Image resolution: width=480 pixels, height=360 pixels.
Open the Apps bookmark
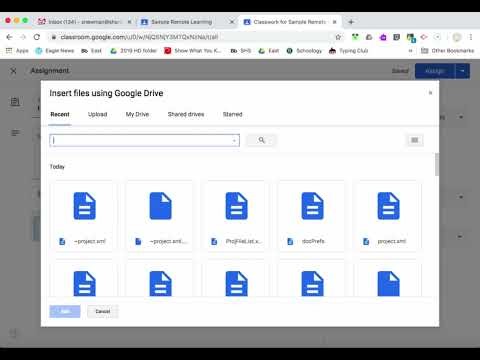[17, 51]
